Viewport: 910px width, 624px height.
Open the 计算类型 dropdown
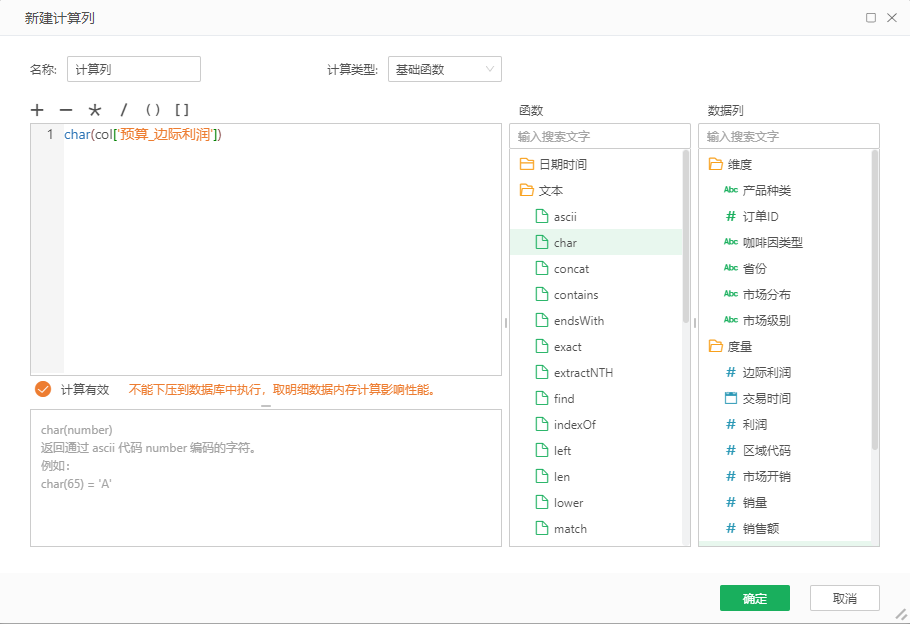pos(444,69)
